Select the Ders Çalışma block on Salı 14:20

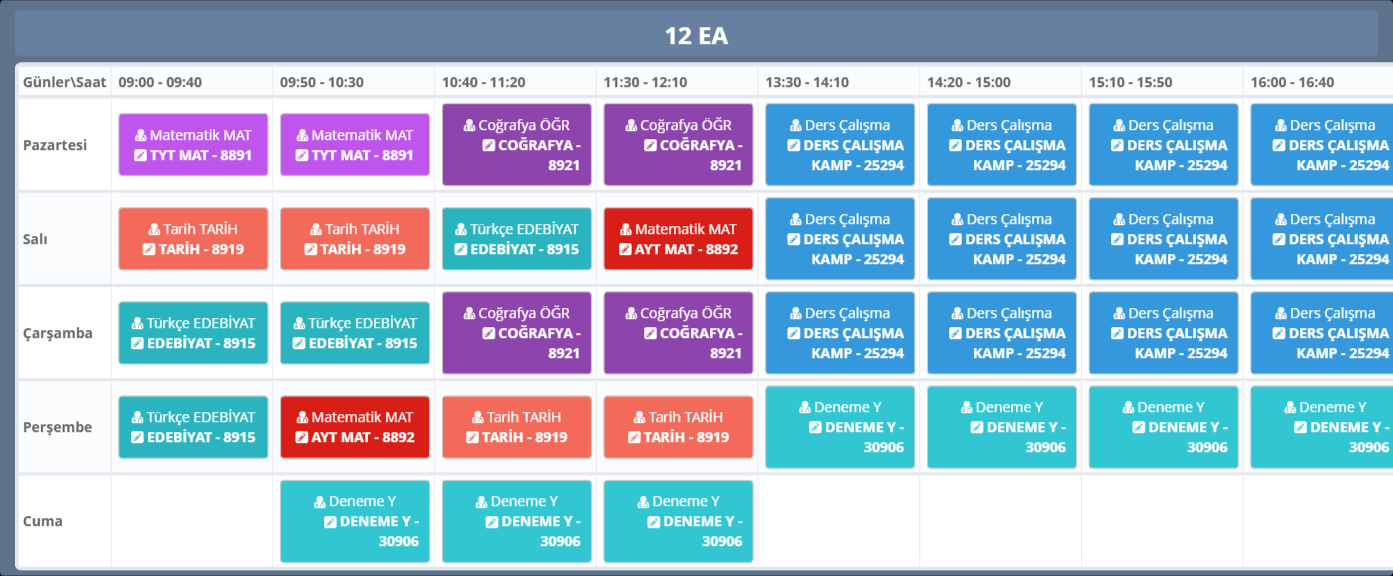(1001, 239)
